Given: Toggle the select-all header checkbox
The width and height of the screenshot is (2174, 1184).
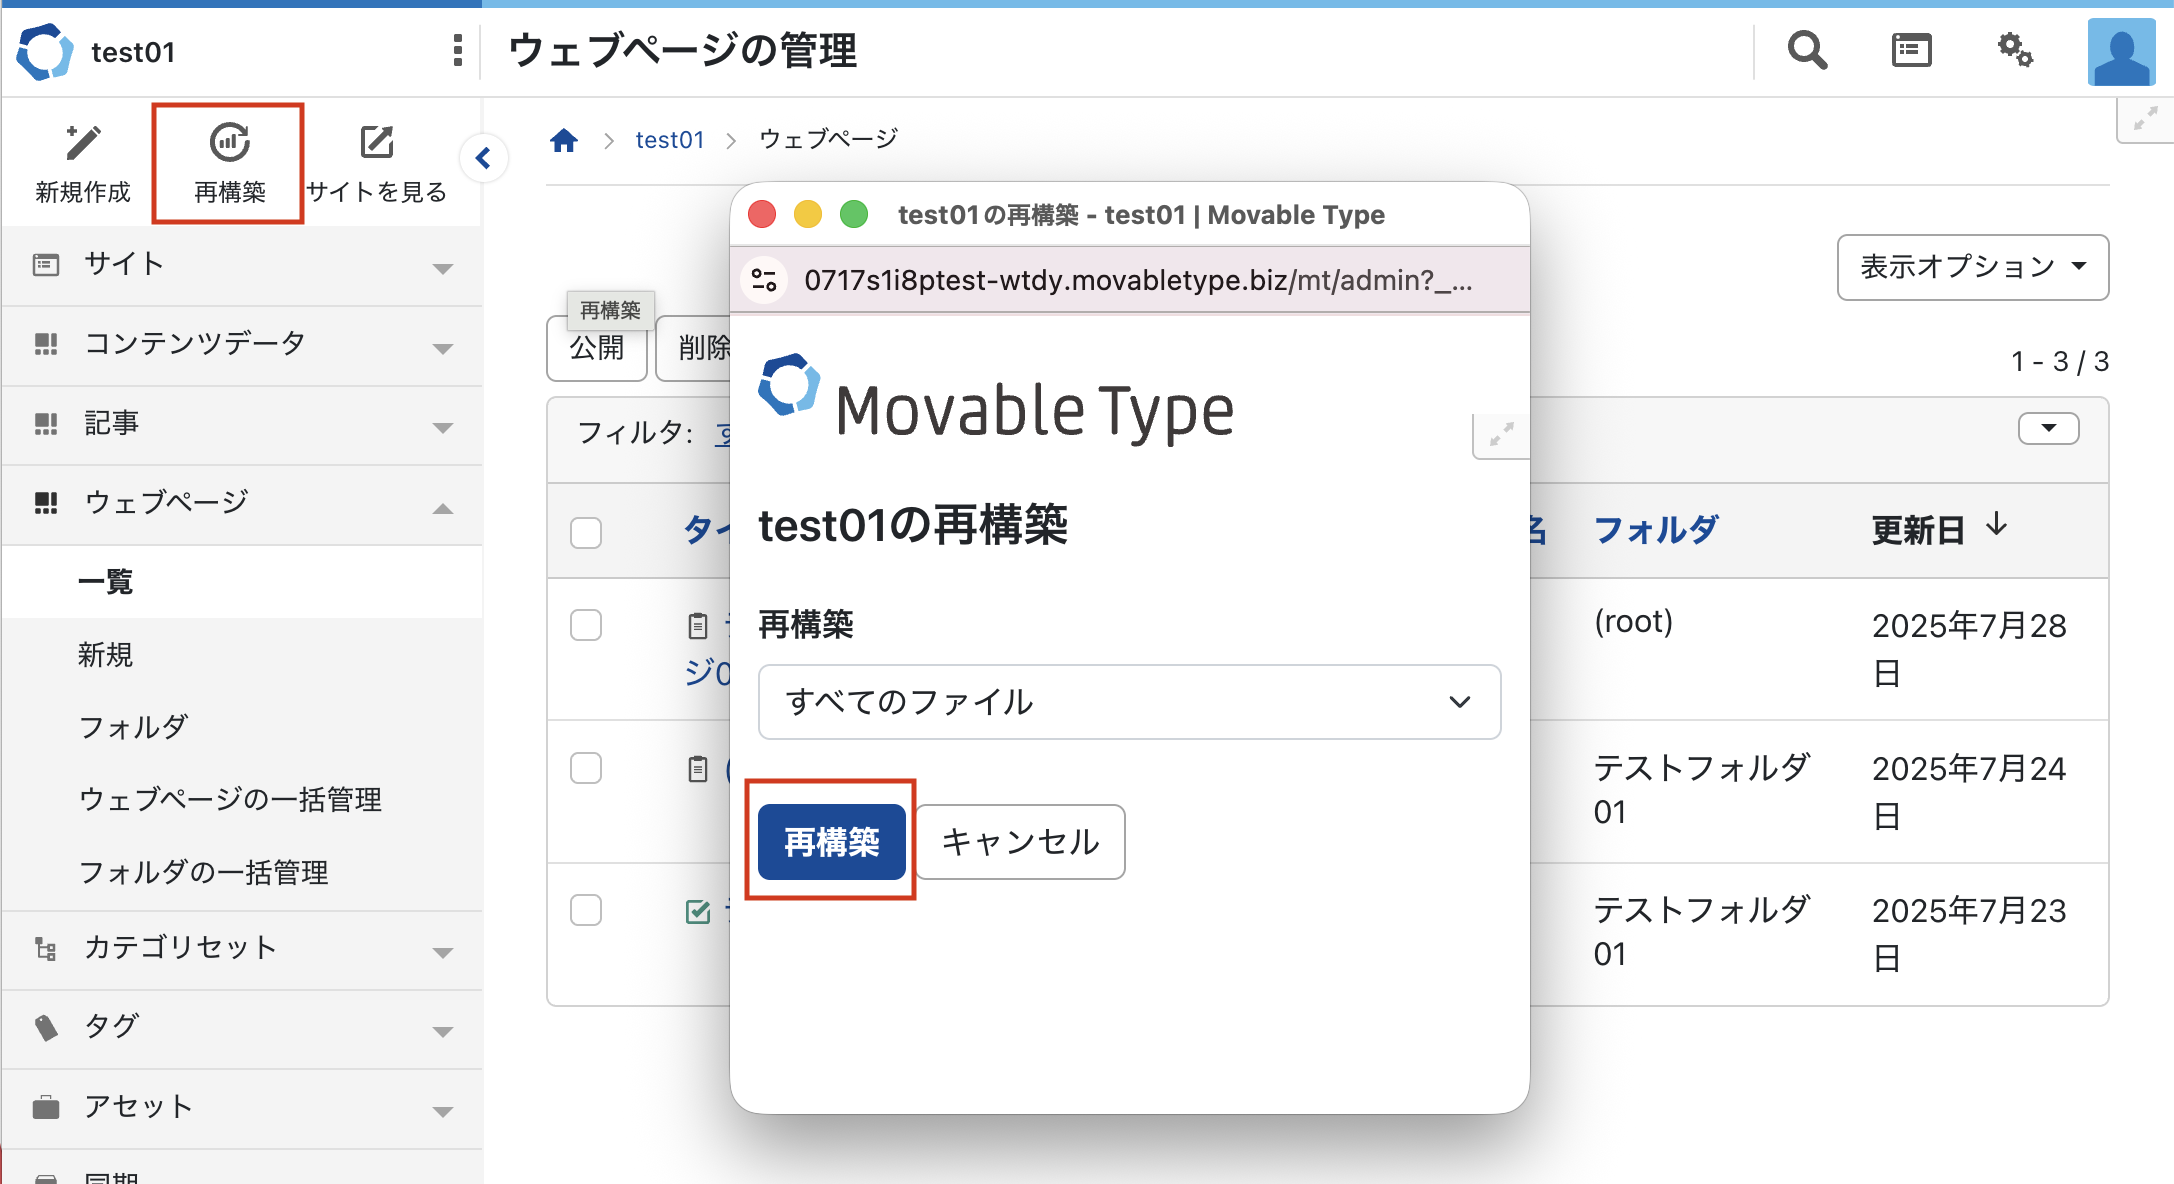Looking at the screenshot, I should (586, 533).
